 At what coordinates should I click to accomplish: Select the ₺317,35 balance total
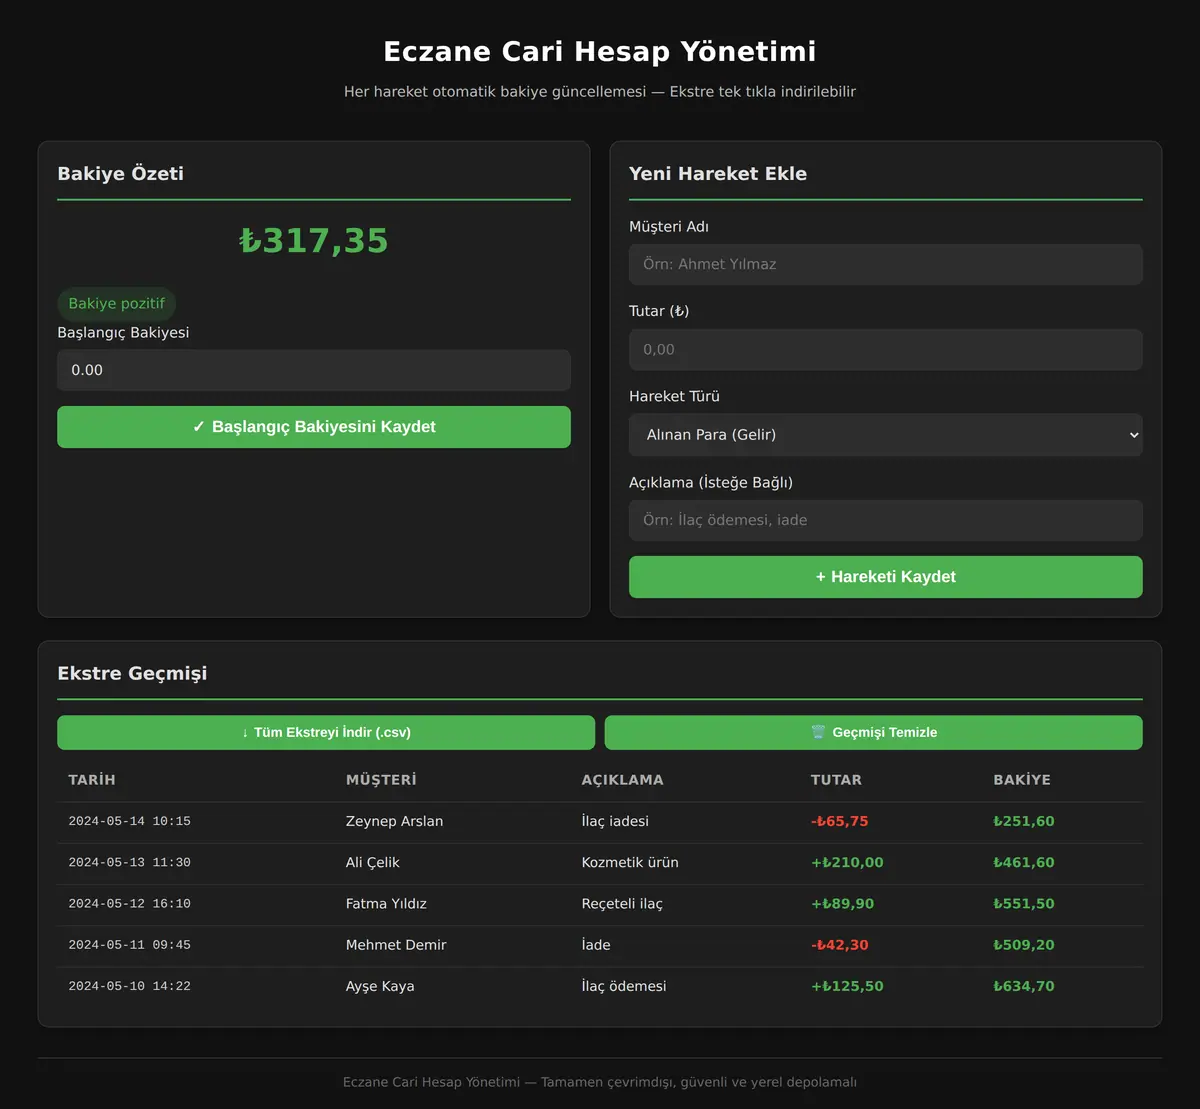(314, 241)
